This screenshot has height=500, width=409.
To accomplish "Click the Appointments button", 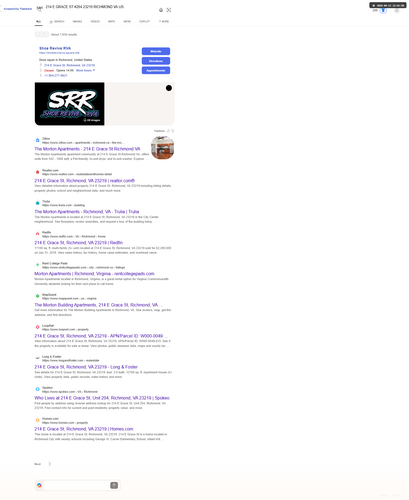I will 156,71.
